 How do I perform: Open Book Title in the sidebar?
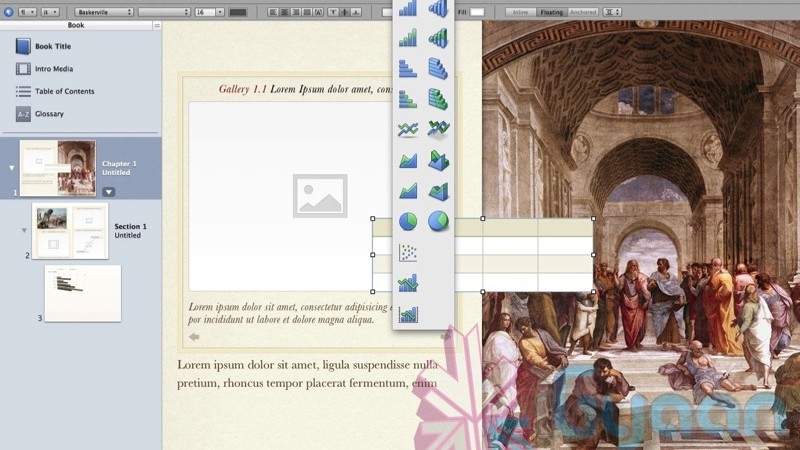[52, 46]
